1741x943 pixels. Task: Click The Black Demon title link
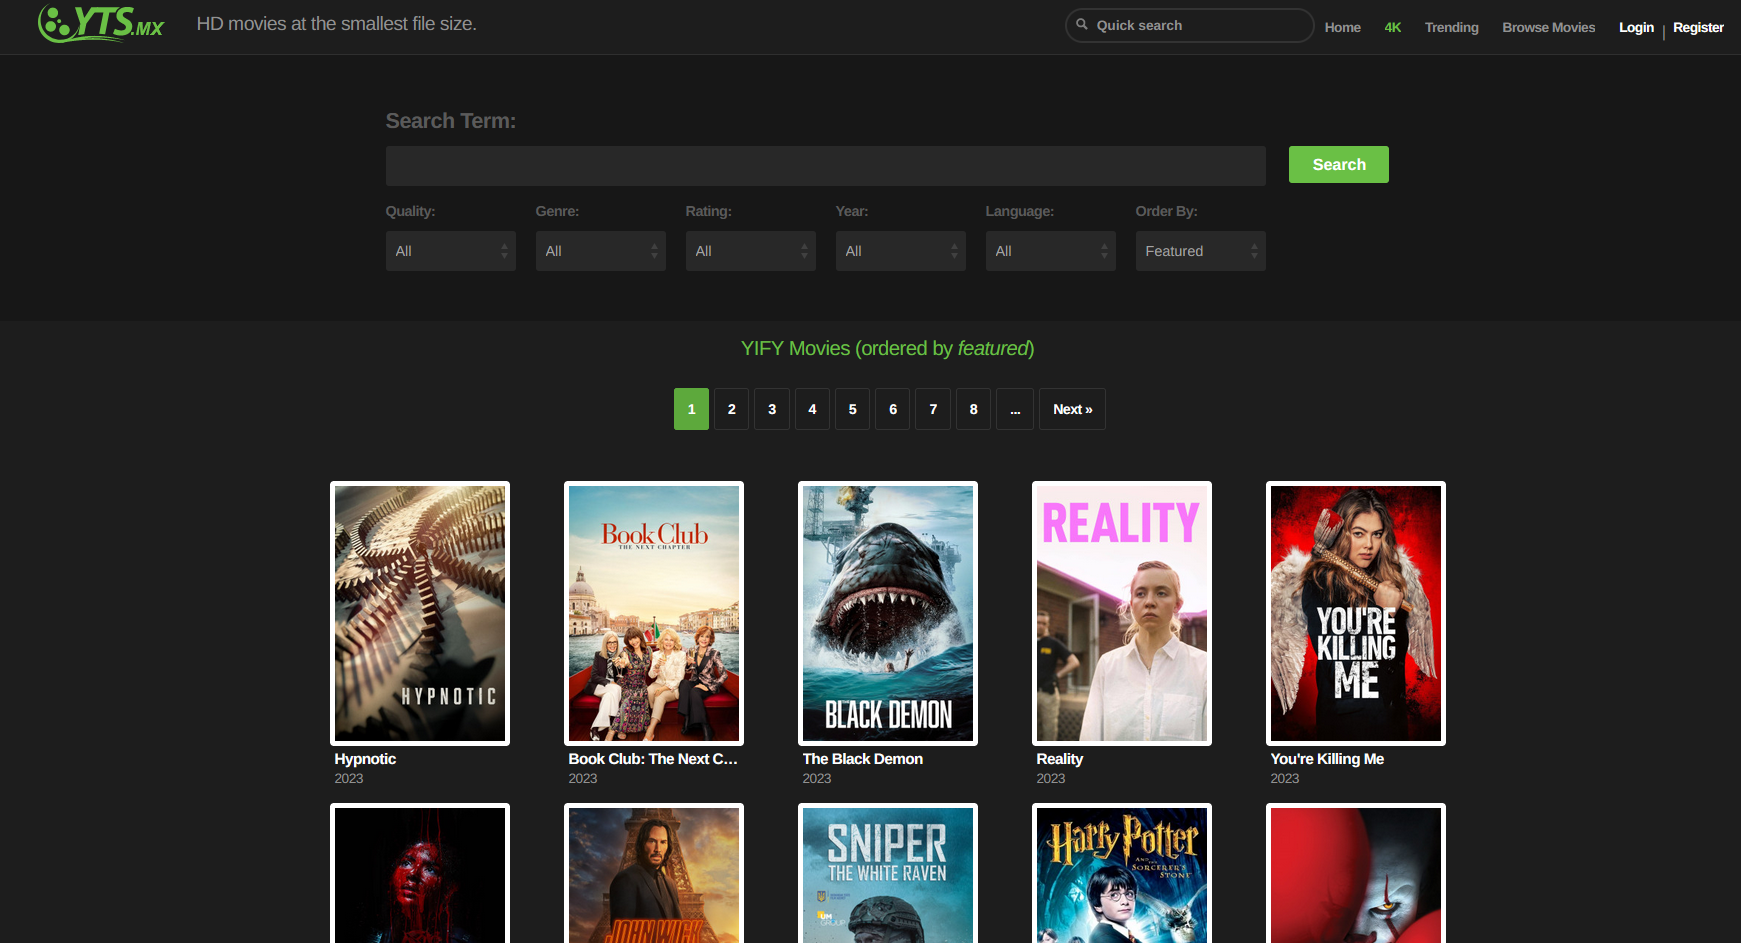click(x=863, y=759)
